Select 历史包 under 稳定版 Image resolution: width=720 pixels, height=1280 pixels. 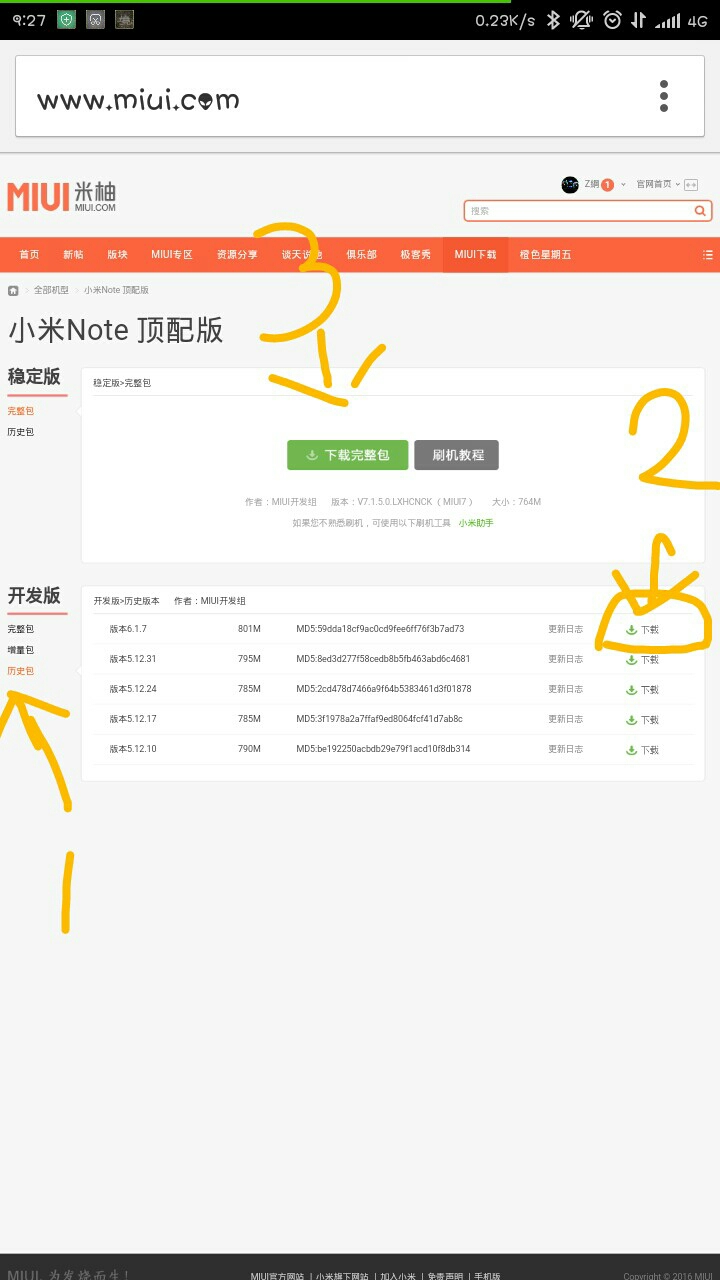[21, 432]
